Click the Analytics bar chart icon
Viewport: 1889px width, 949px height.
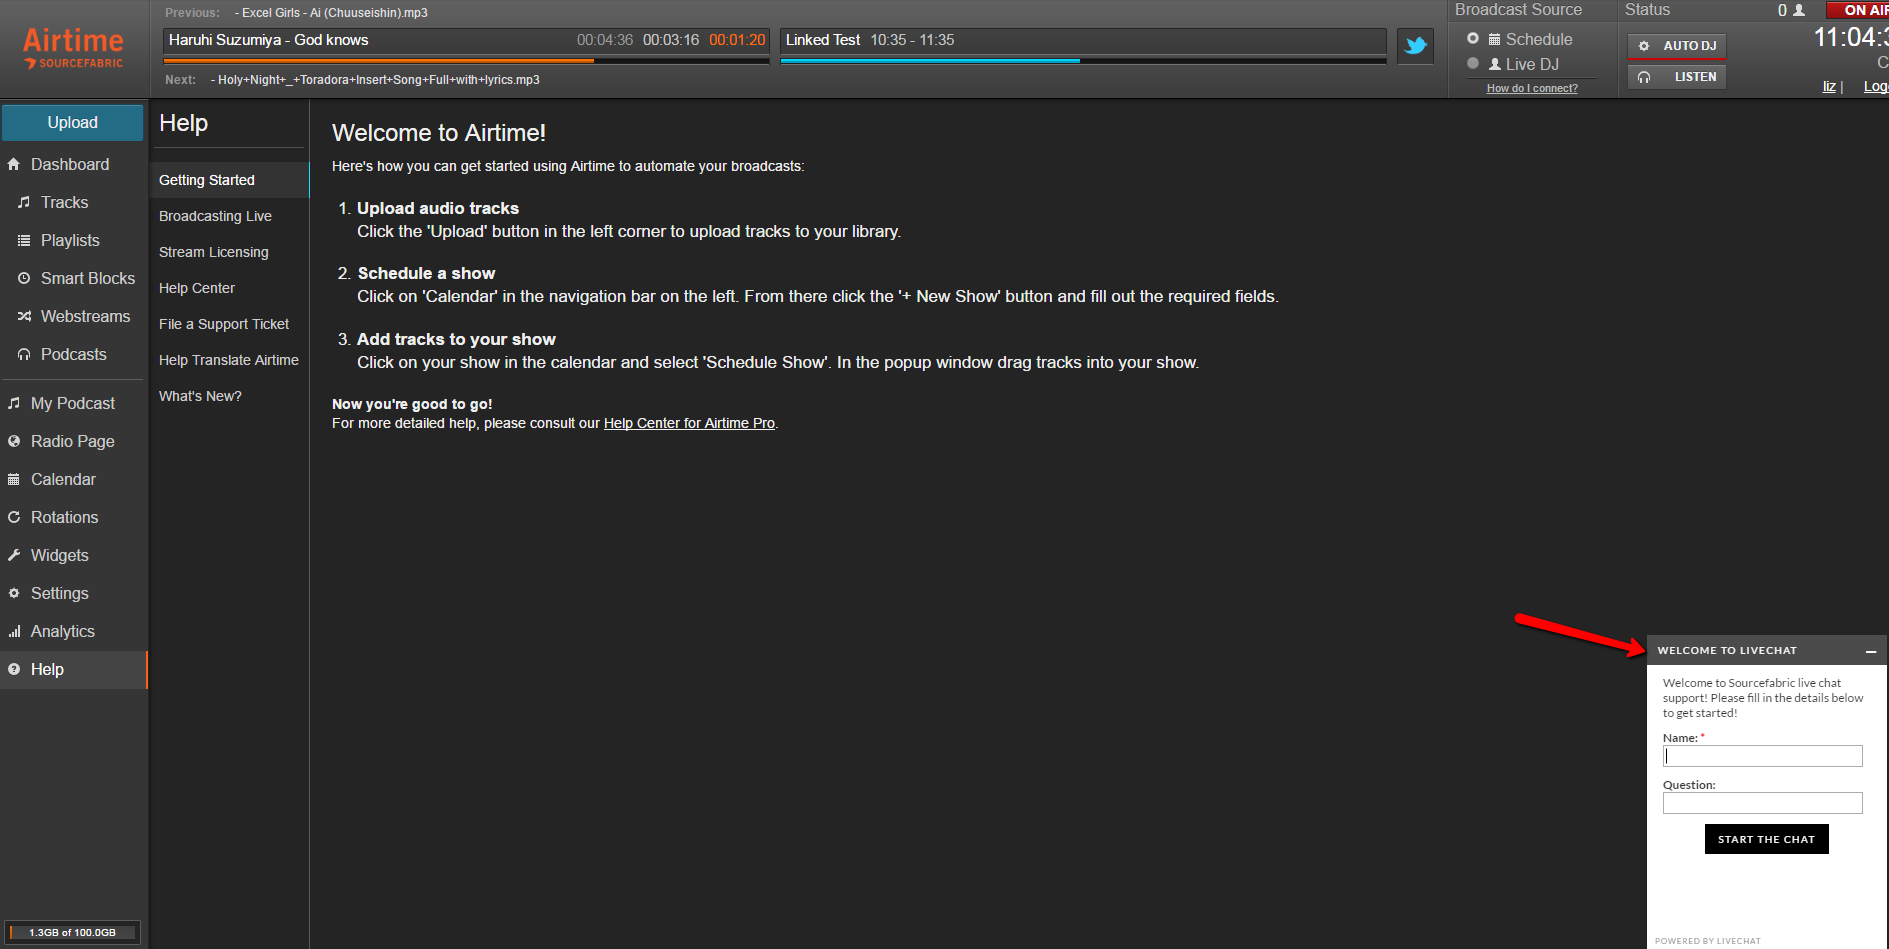[x=14, y=631]
